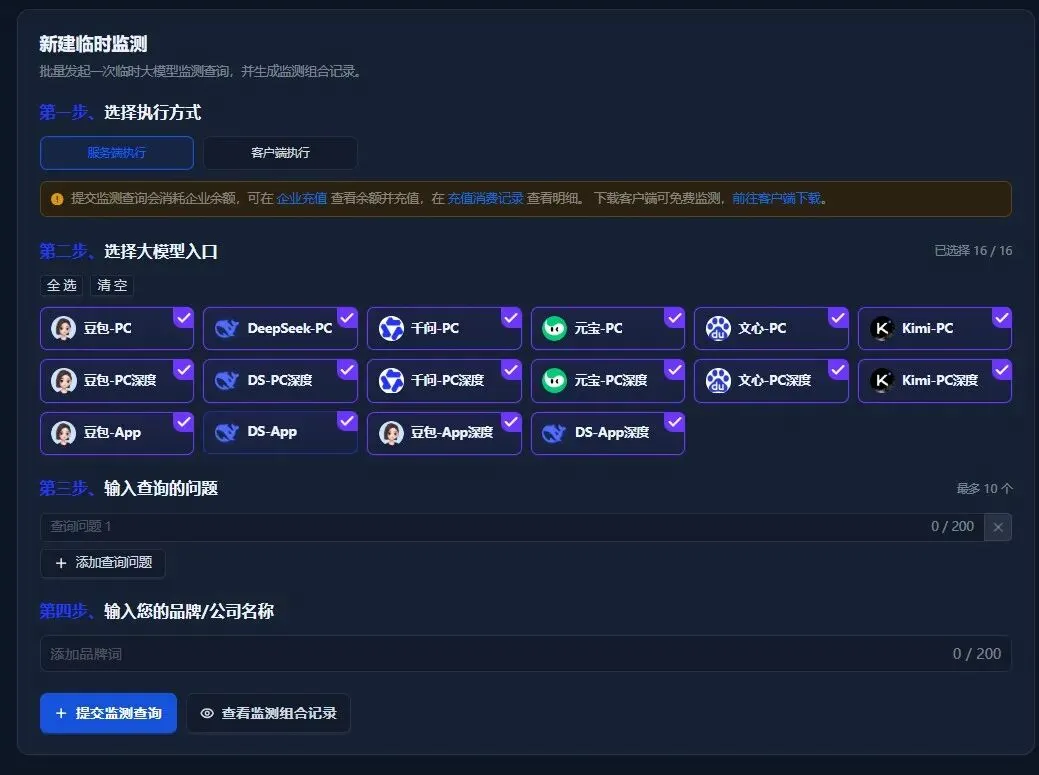Viewport: 1039px width, 775px height.
Task: Follow the 前往客户端下载 link
Action: tap(776, 199)
